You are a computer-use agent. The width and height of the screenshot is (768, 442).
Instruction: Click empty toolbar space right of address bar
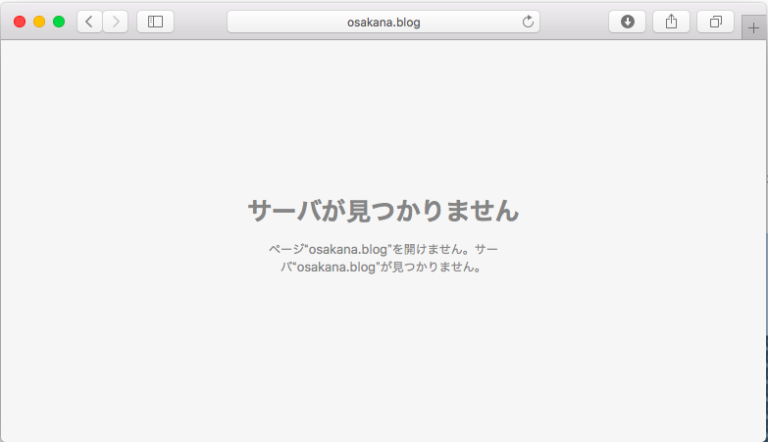tap(573, 21)
